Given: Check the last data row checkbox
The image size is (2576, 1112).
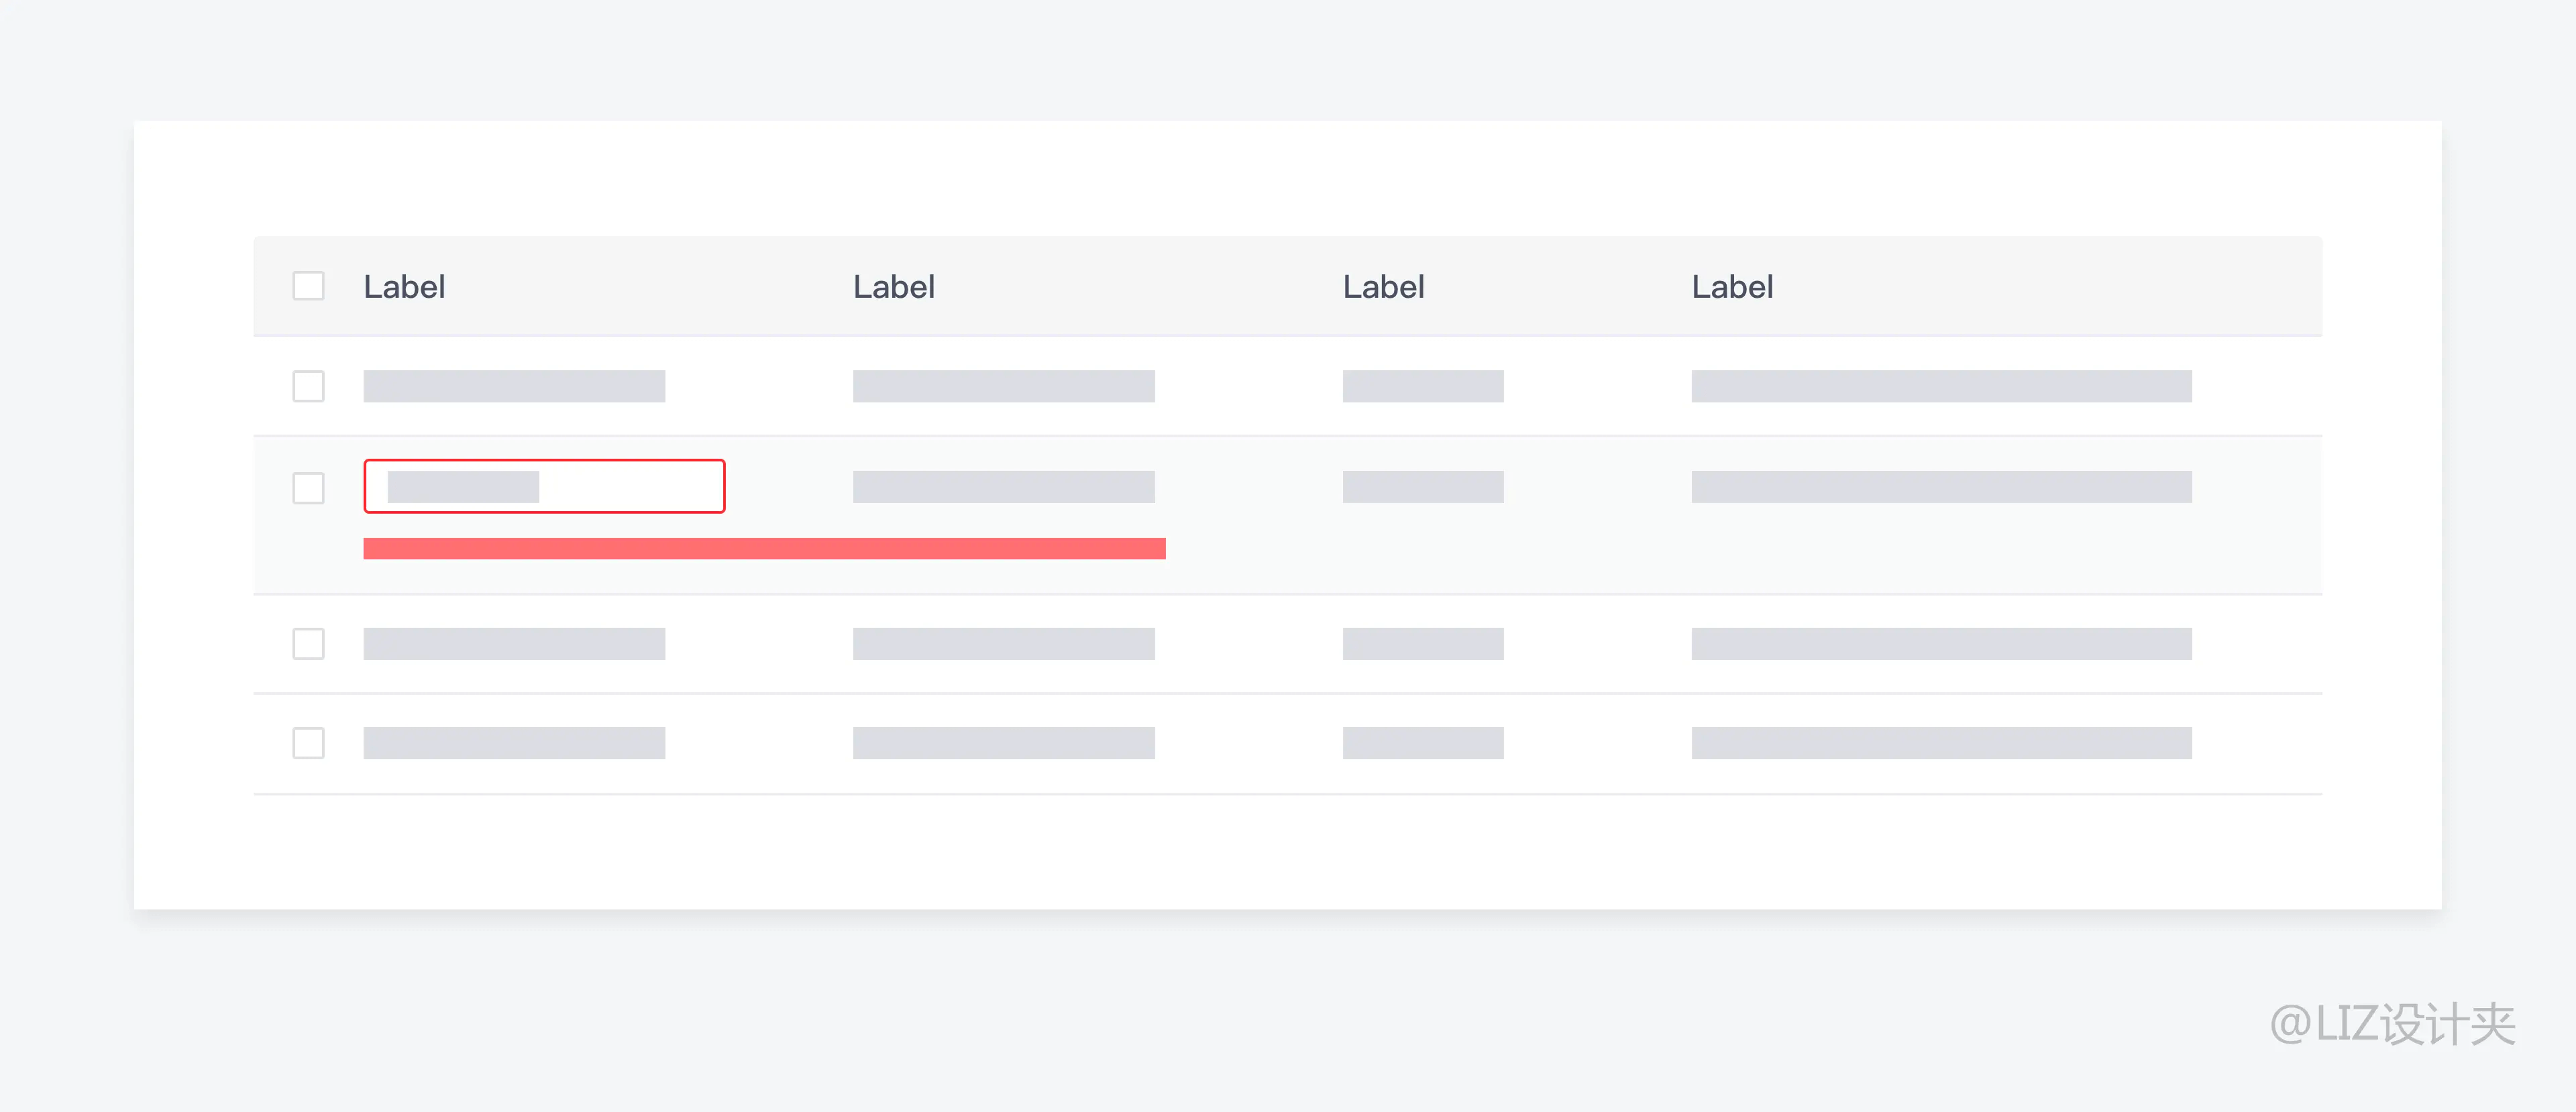Looking at the screenshot, I should coord(308,743).
